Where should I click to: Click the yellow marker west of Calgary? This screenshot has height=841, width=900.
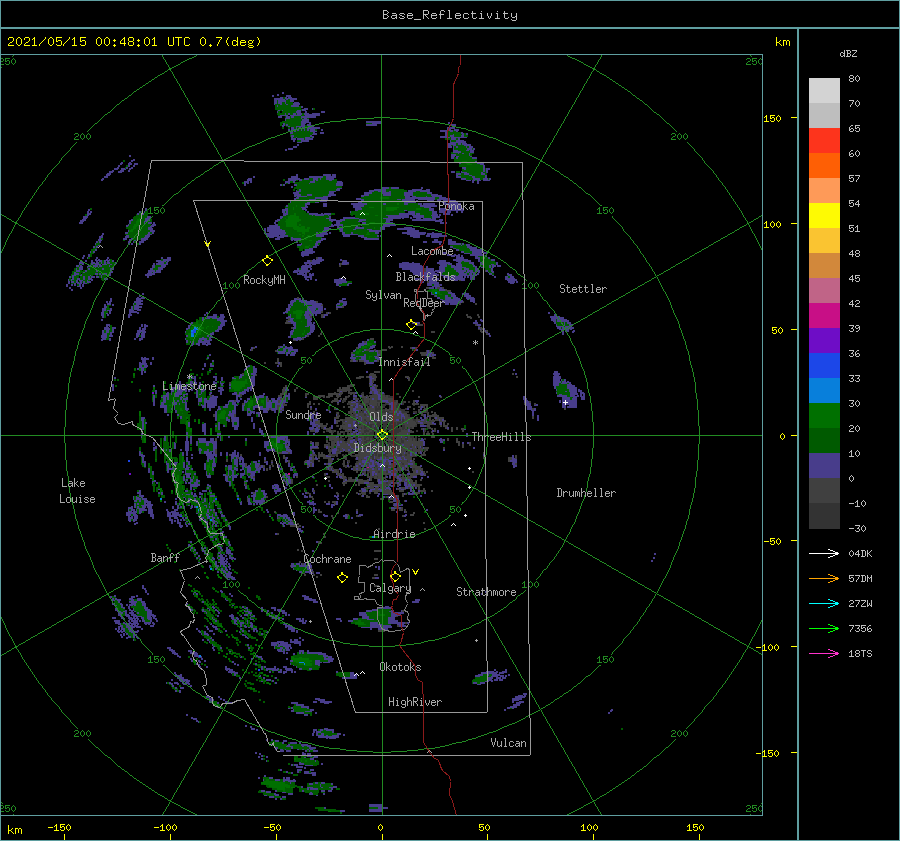click(342, 578)
